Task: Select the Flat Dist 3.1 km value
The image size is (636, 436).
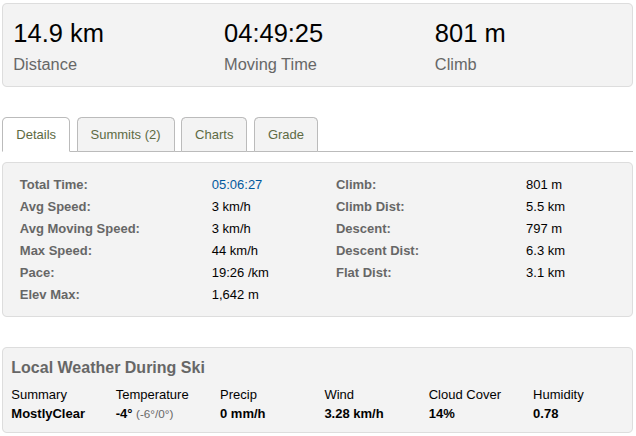Action: tap(545, 273)
